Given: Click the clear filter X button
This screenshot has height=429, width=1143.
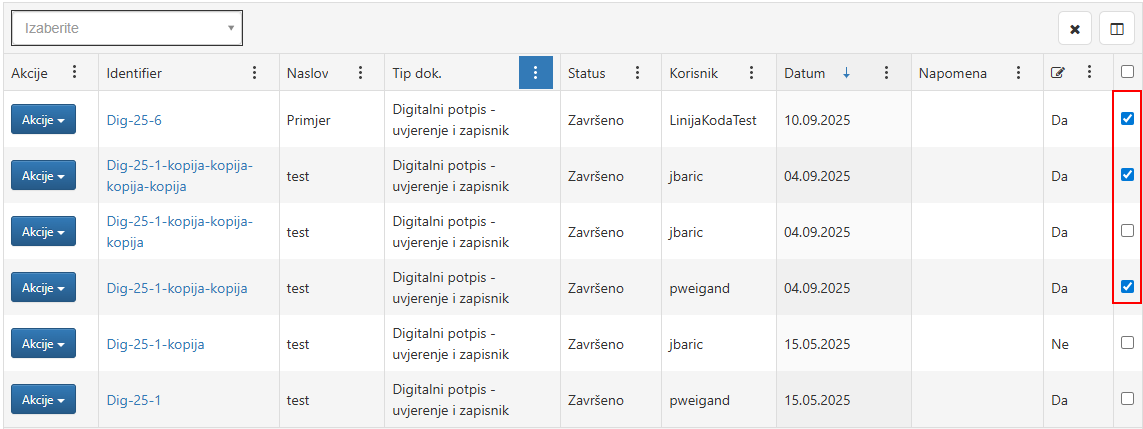Looking at the screenshot, I should [x=1074, y=29].
